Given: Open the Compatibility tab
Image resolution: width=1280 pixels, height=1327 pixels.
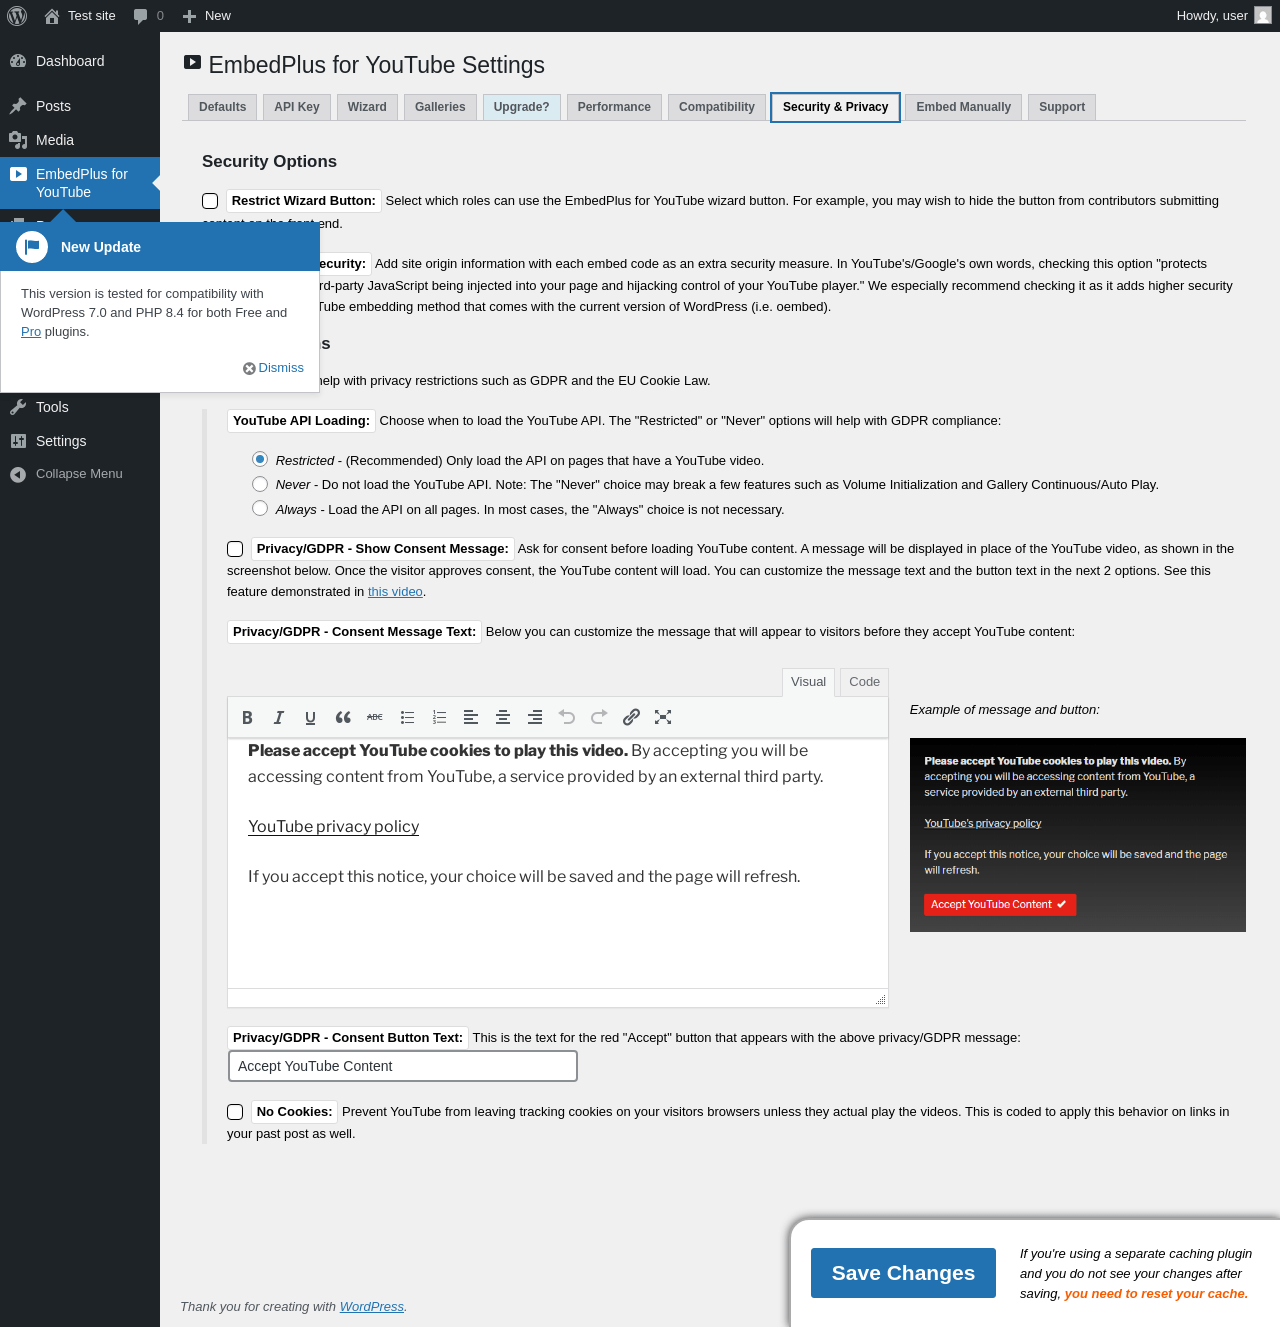Looking at the screenshot, I should click(717, 107).
